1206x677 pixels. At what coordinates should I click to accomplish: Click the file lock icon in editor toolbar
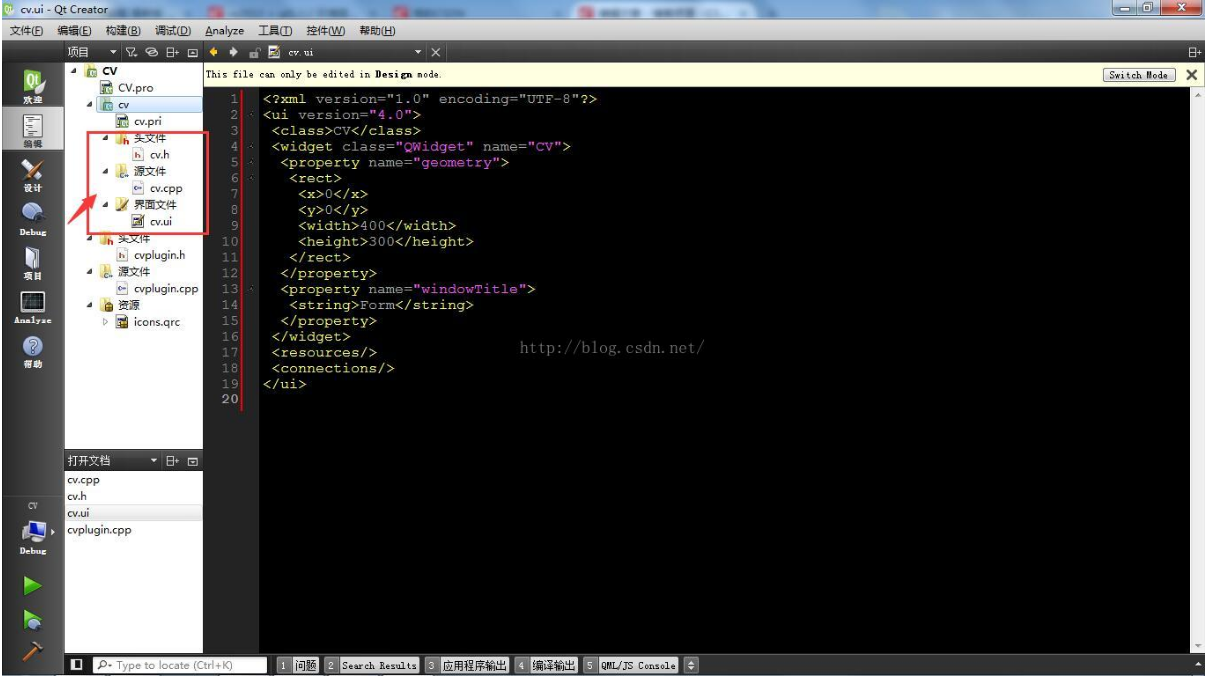[x=254, y=52]
